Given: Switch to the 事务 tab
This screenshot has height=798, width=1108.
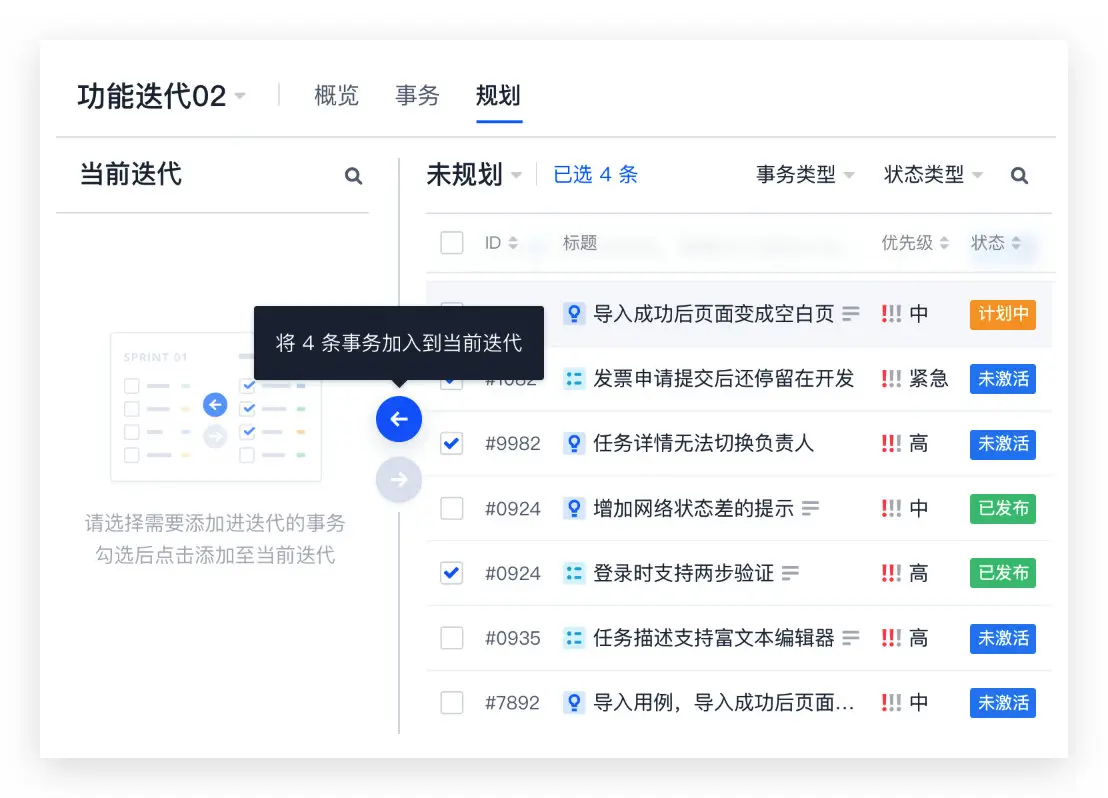Looking at the screenshot, I should pyautogui.click(x=416, y=96).
